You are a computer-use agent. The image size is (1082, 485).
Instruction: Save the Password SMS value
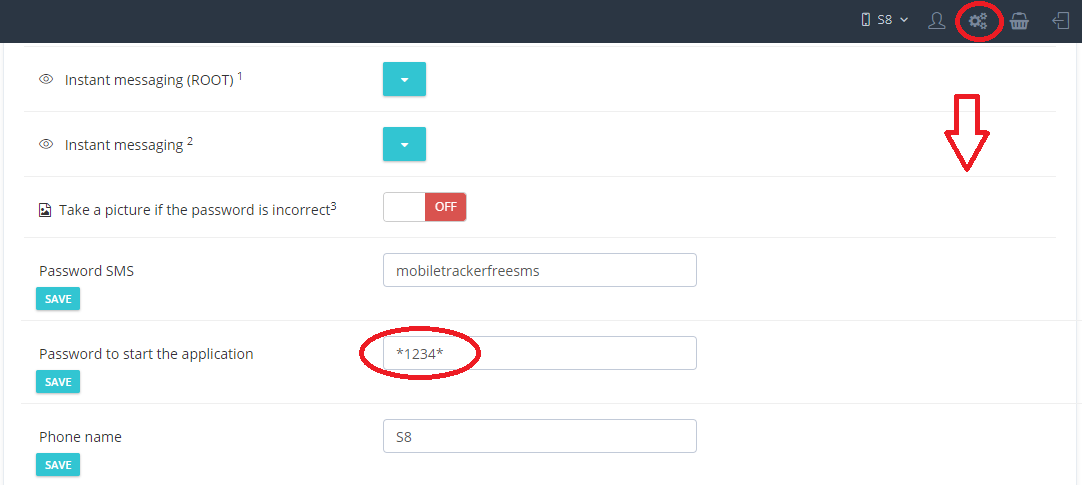click(x=58, y=299)
